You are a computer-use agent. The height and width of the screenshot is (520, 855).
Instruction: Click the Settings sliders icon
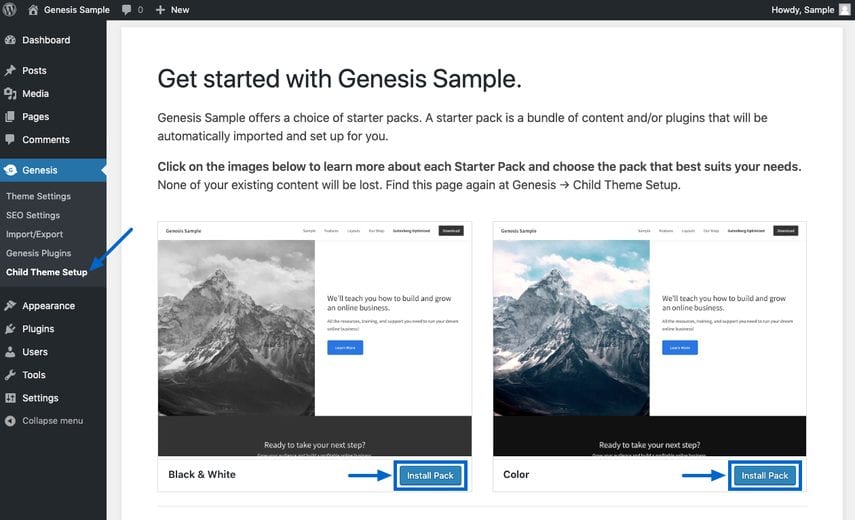coord(10,398)
